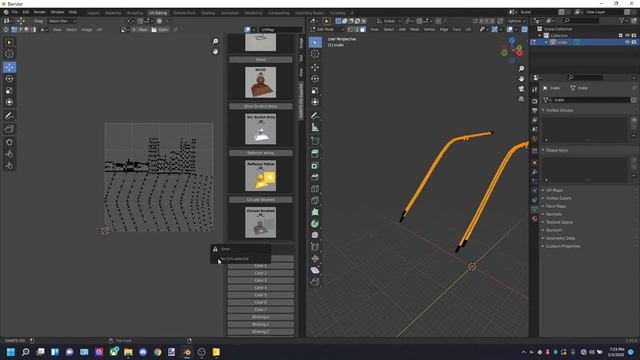Image resolution: width=640 pixels, height=360 pixels.
Task: Select the Reflector Yellow material thumbnail
Action: coord(260,176)
